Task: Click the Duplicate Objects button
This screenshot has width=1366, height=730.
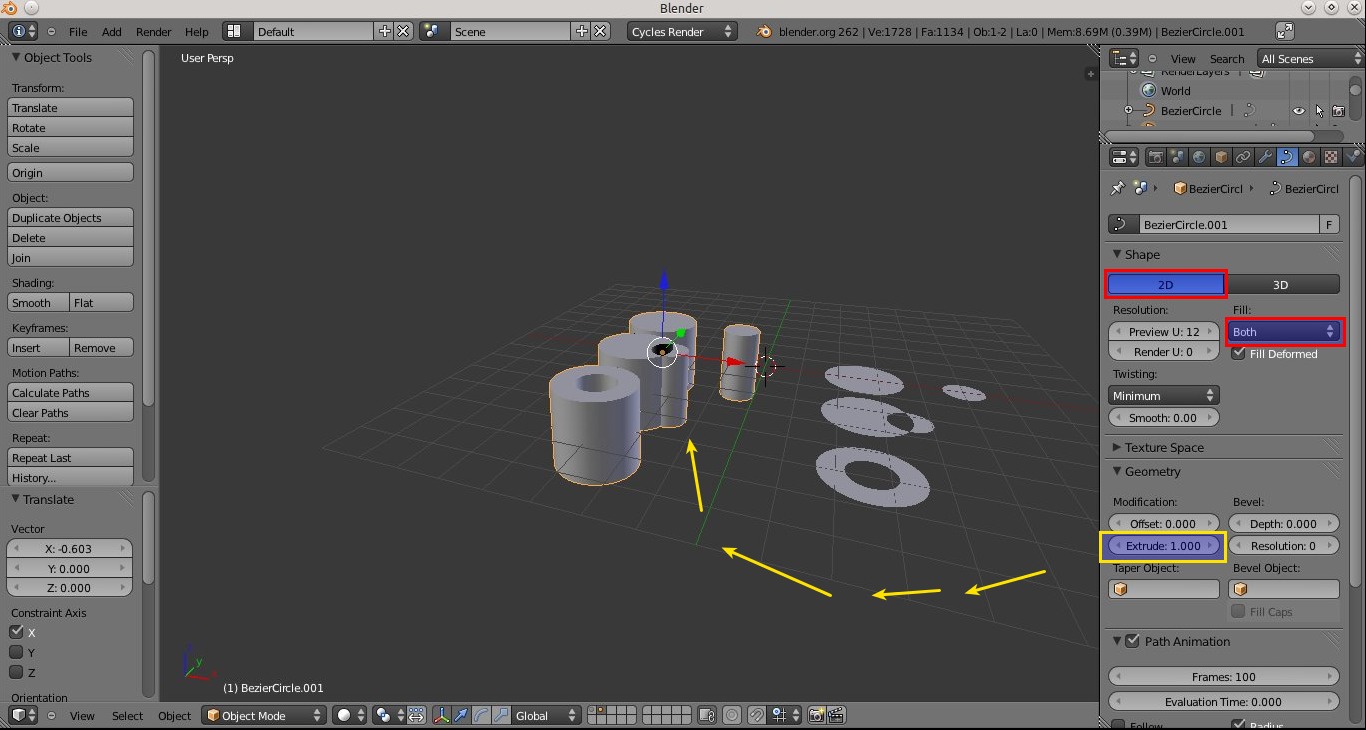Action: (70, 218)
